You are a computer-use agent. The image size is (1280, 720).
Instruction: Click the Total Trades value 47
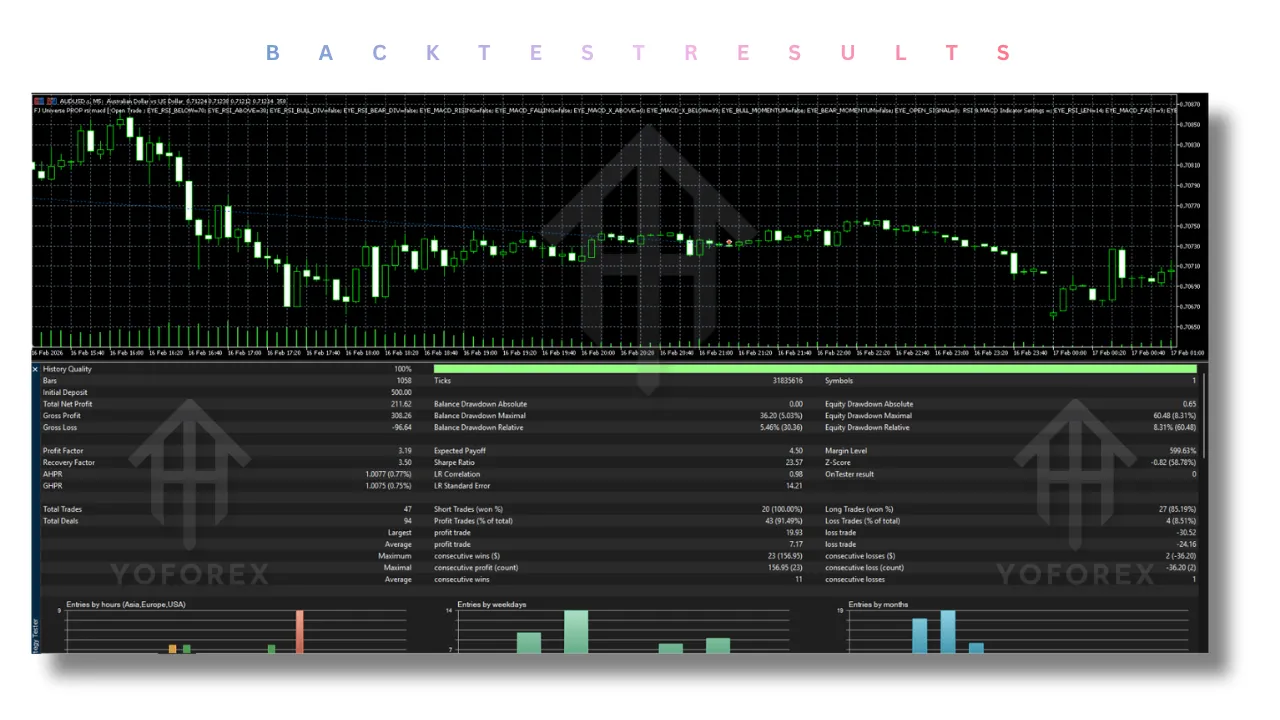click(407, 509)
